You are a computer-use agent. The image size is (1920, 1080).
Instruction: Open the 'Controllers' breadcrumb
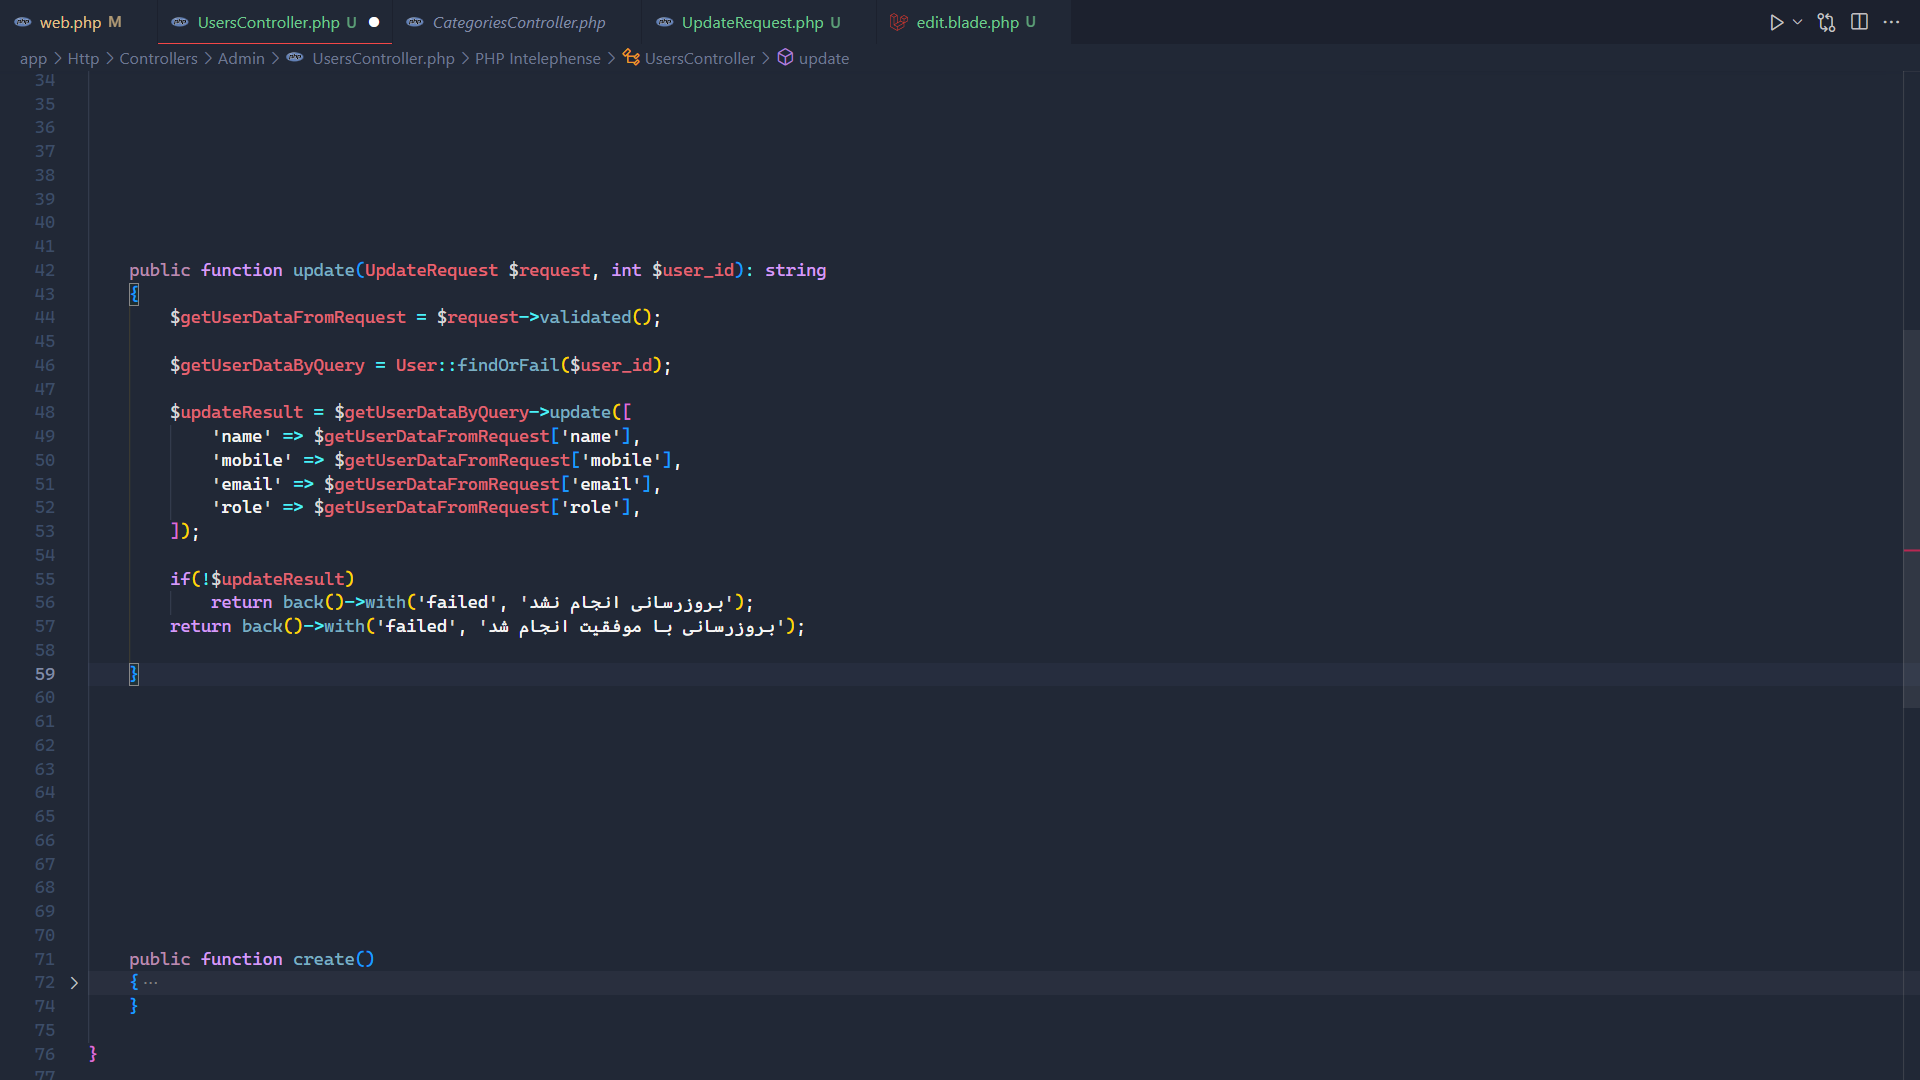pyautogui.click(x=158, y=59)
